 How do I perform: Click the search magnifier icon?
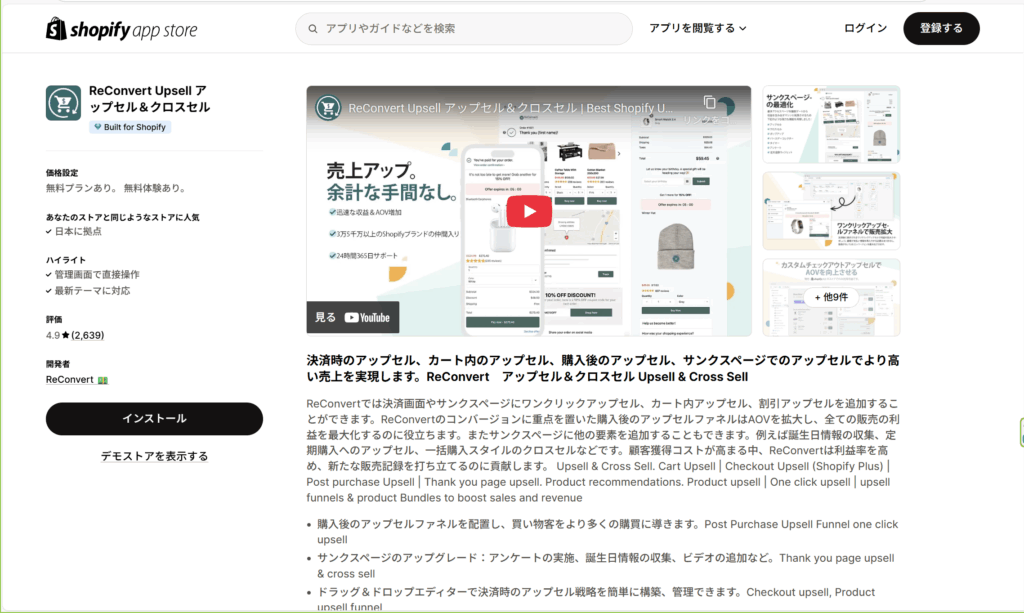click(x=313, y=29)
